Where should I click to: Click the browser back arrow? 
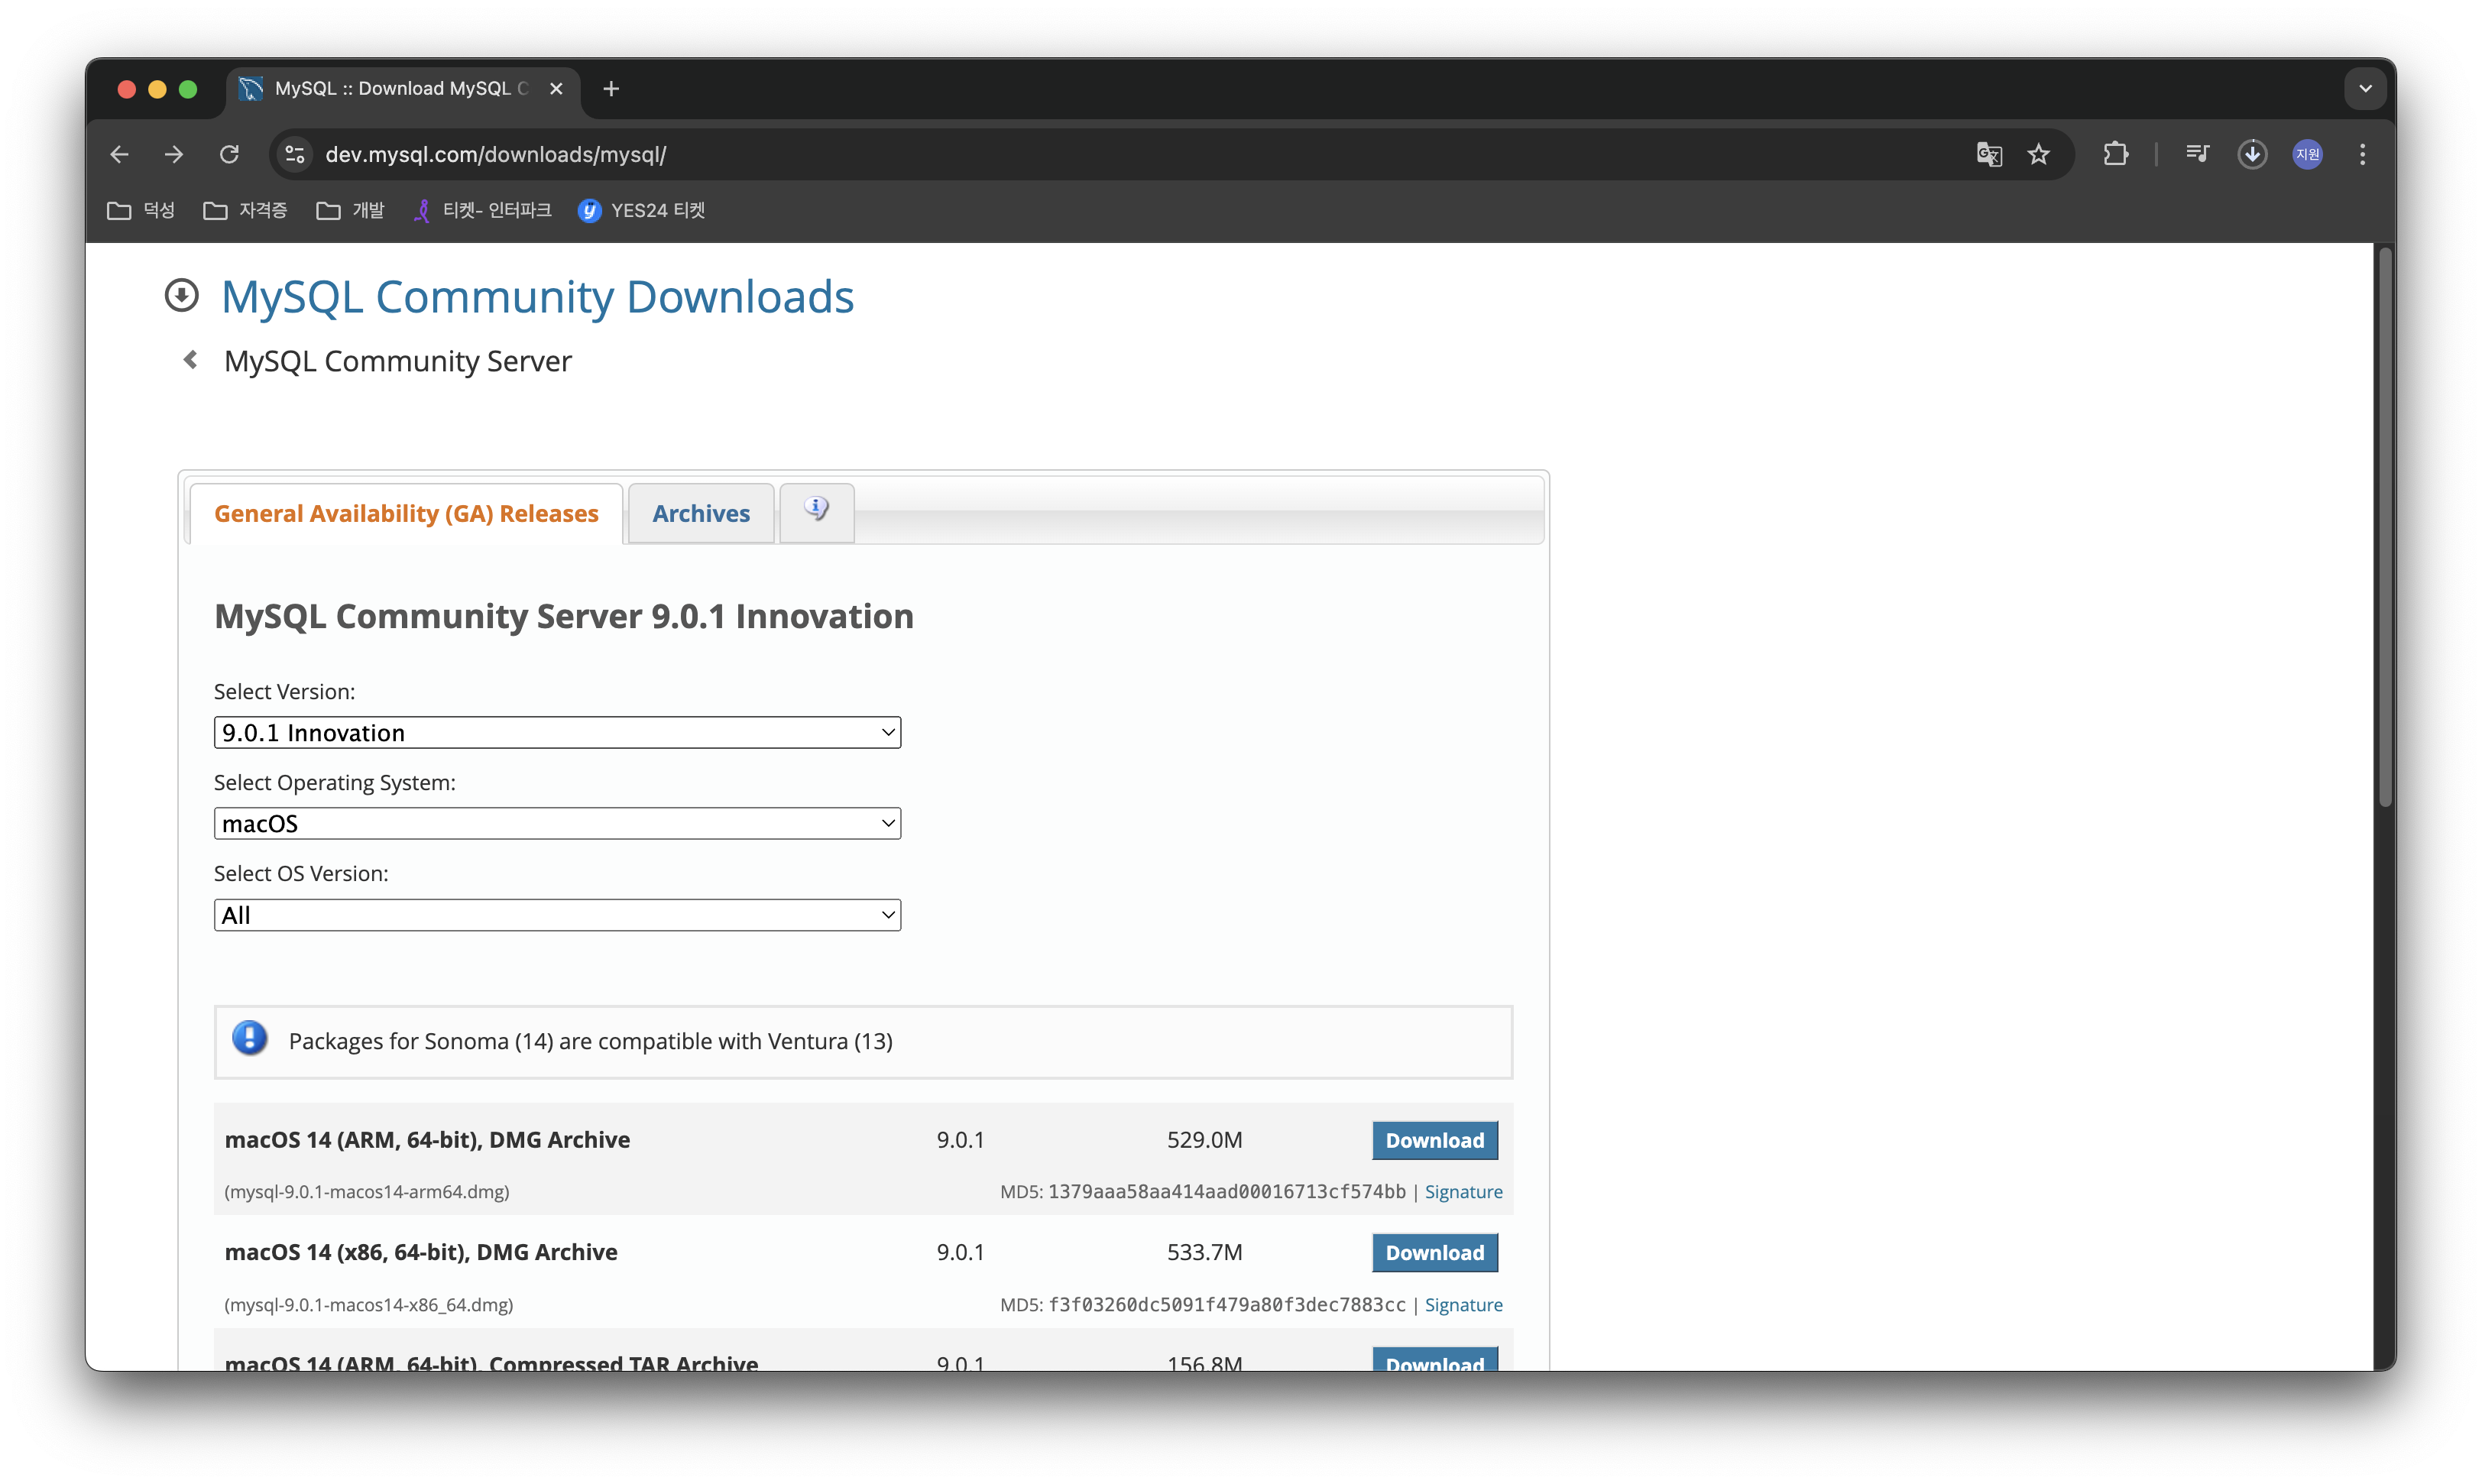pos(119,154)
